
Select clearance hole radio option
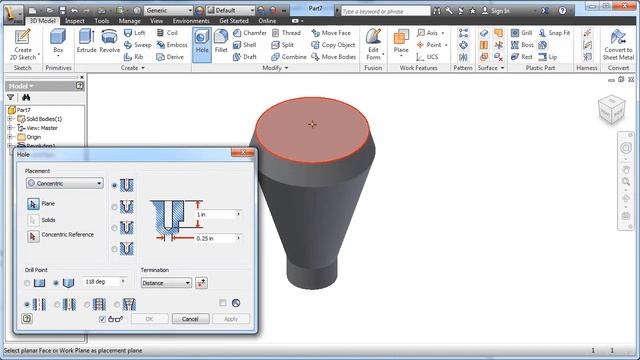coord(57,304)
